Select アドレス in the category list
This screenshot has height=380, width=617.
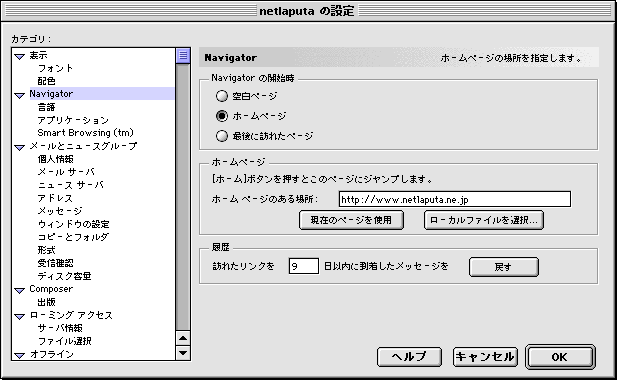coord(55,198)
